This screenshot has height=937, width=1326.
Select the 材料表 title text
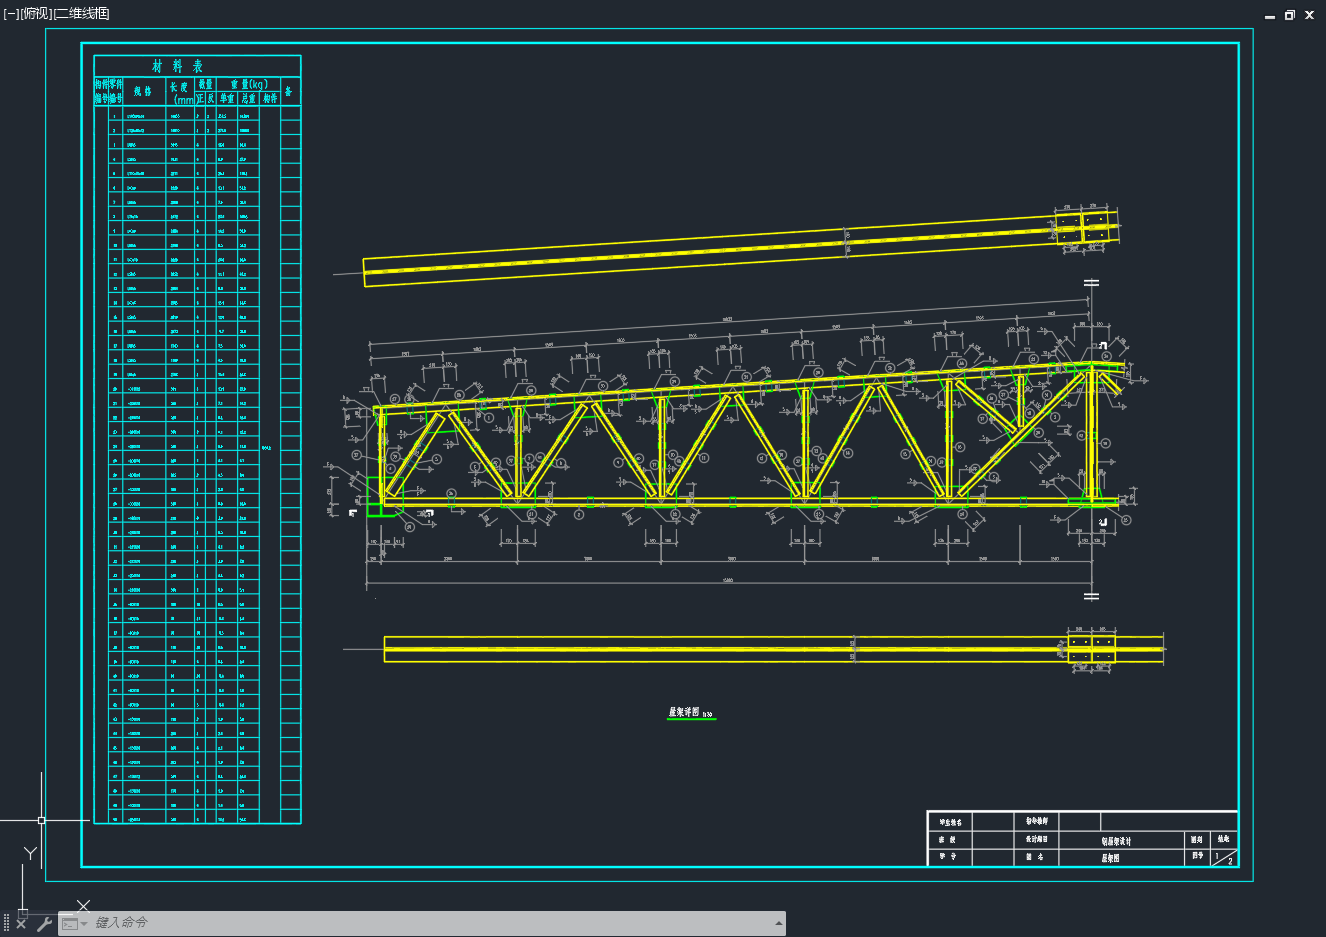pyautogui.click(x=178, y=66)
